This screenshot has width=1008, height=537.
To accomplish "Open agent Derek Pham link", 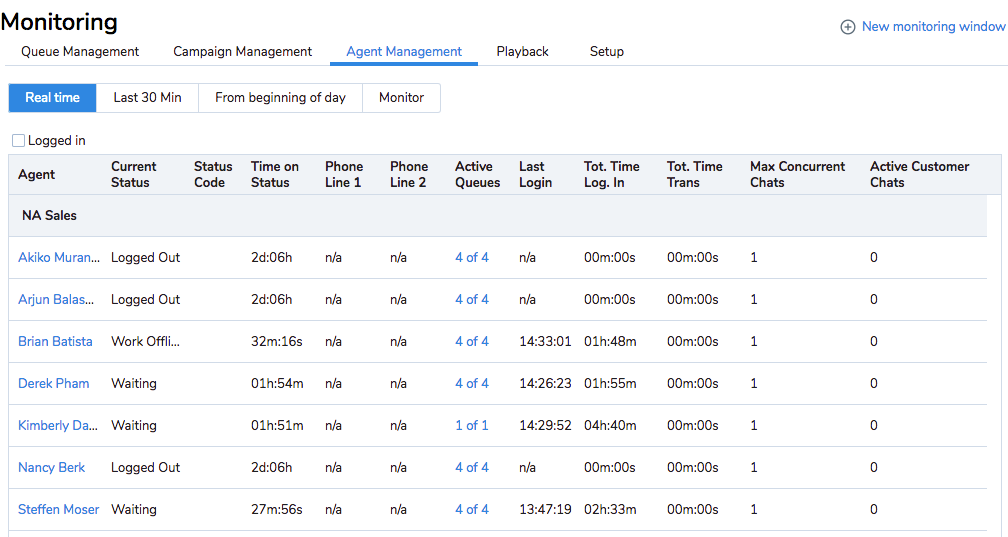I will (53, 383).
